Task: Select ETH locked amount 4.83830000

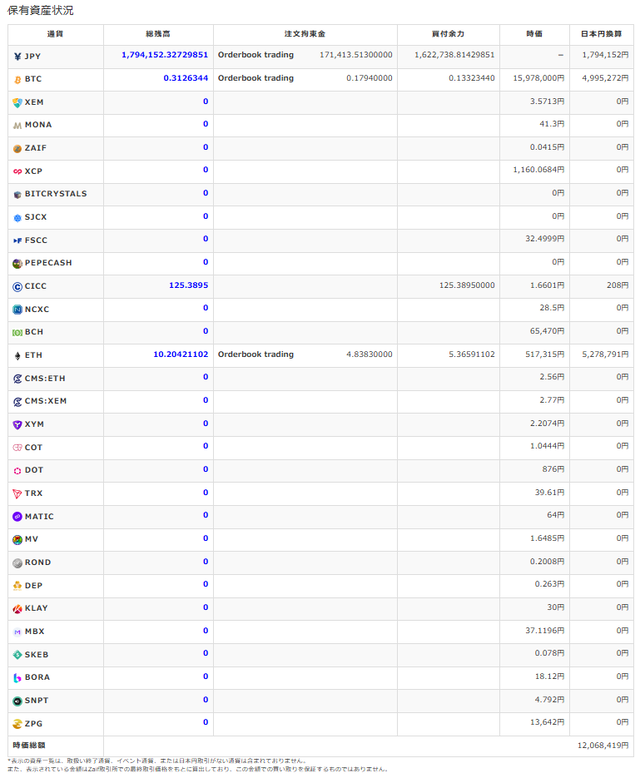Action: point(369,354)
